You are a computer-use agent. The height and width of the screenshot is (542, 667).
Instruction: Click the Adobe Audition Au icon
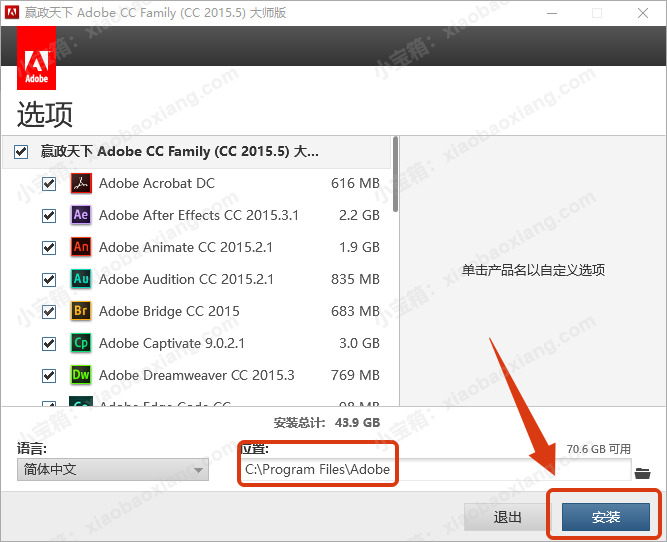(81, 279)
